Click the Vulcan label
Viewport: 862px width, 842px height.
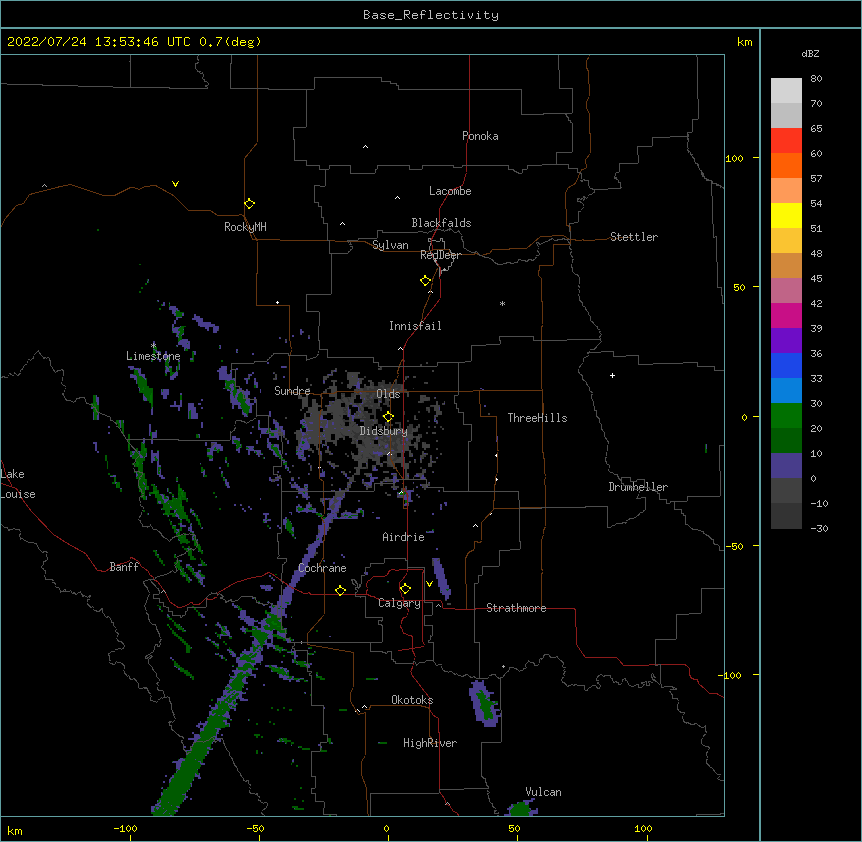[543, 792]
